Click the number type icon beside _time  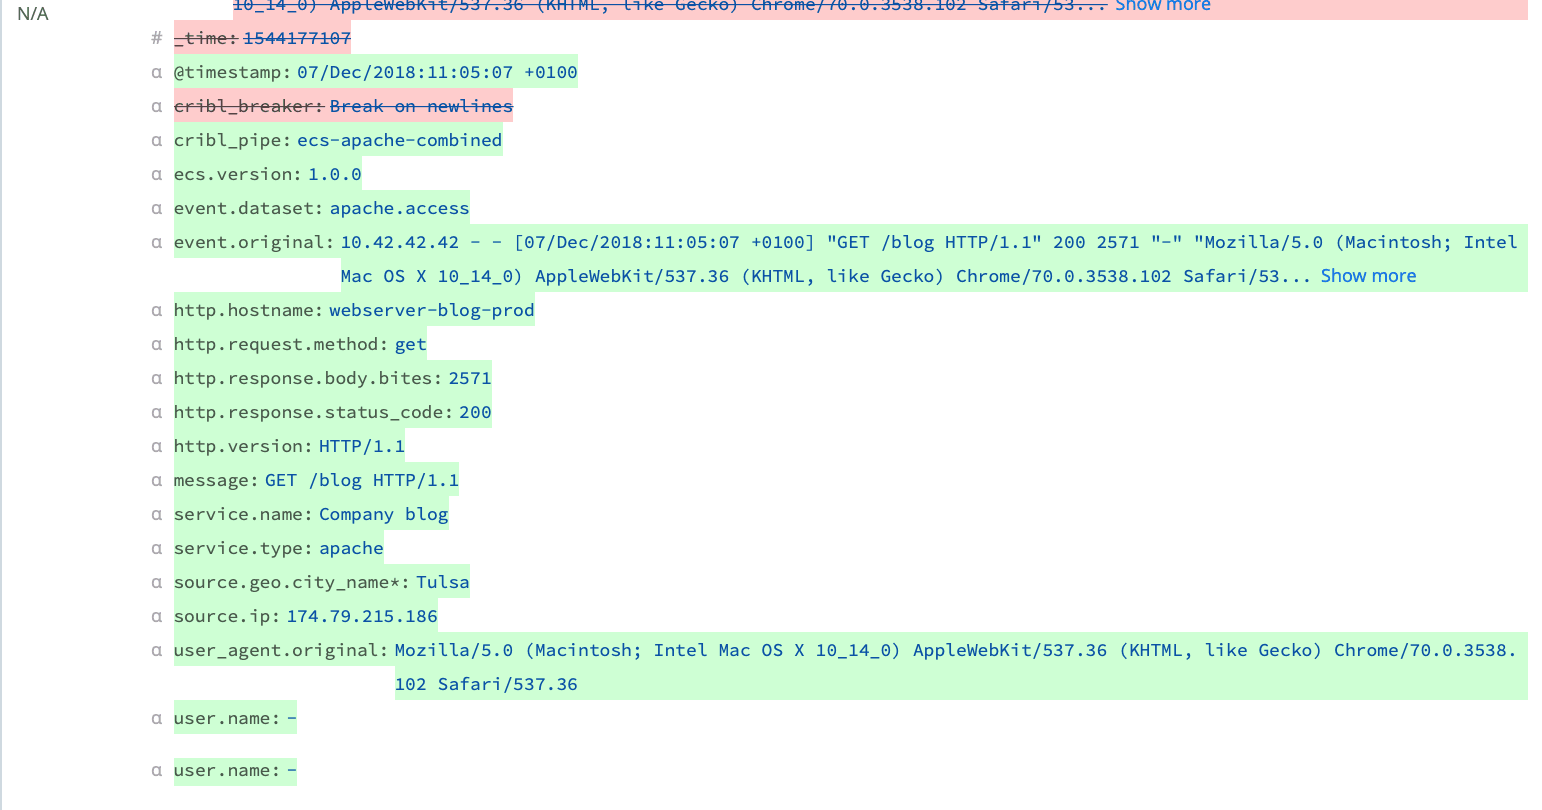click(156, 38)
